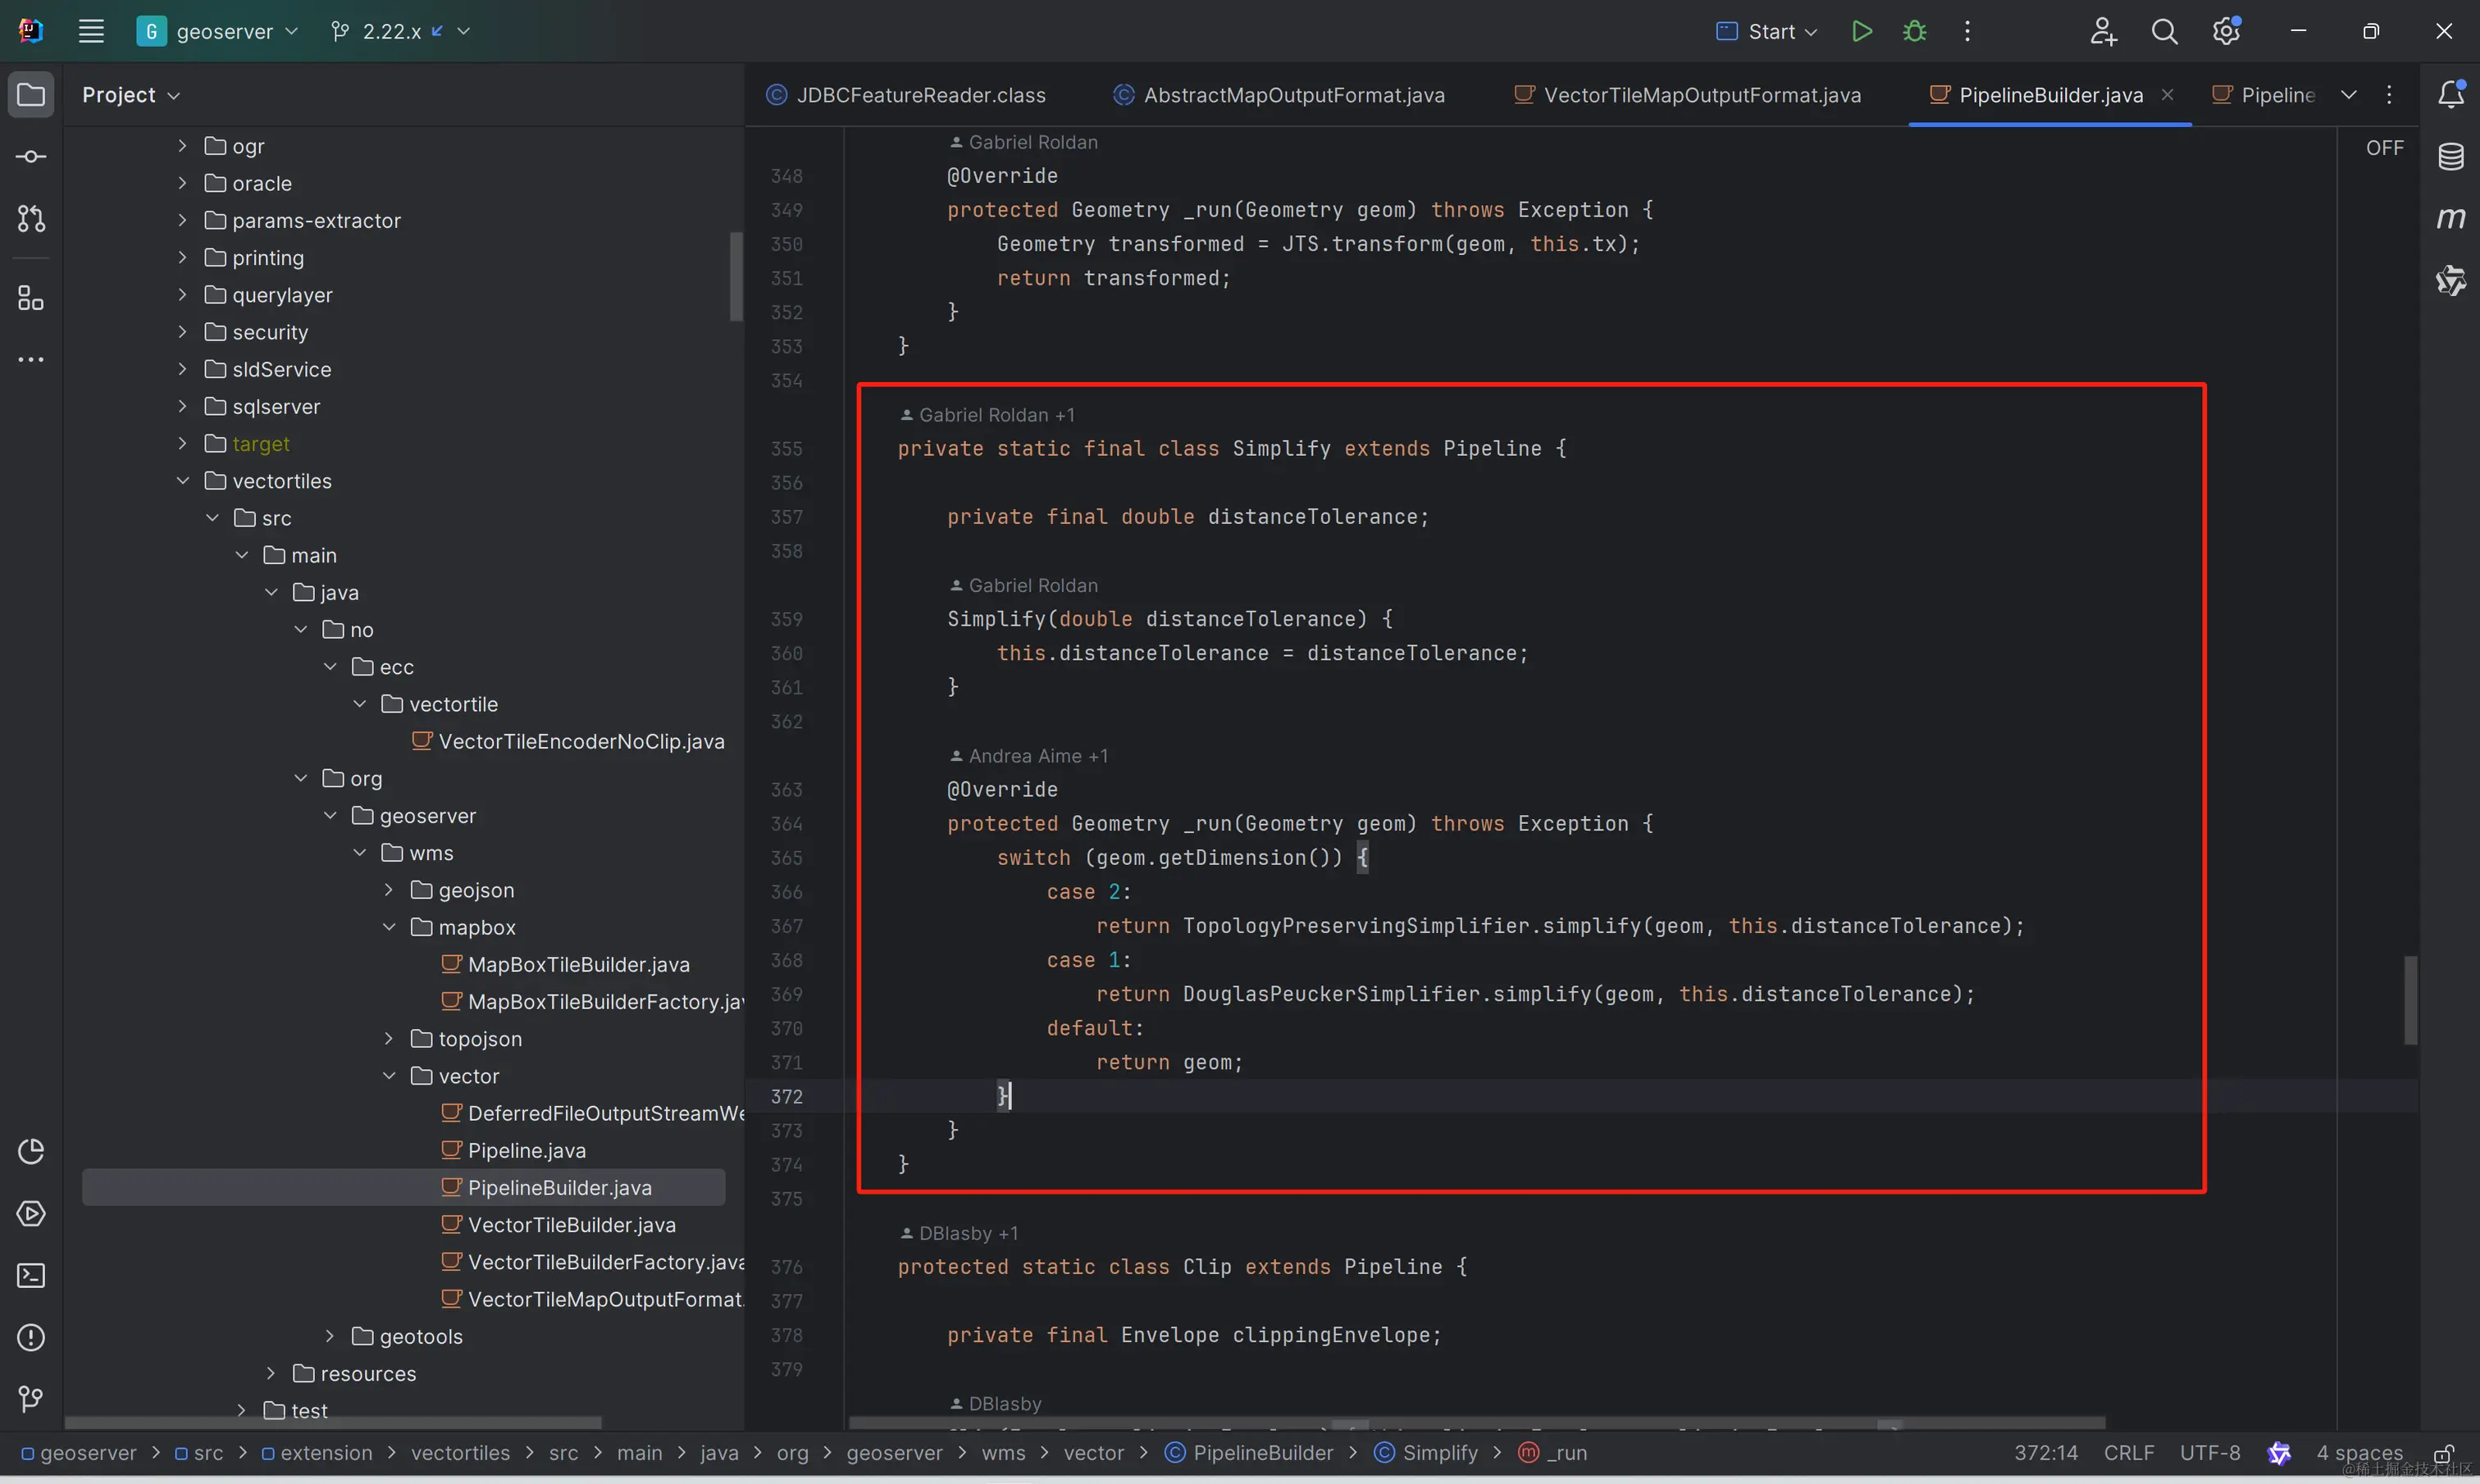Viewport: 2480px width, 1484px height.
Task: Open the Terminal tool window
Action: (31, 1276)
